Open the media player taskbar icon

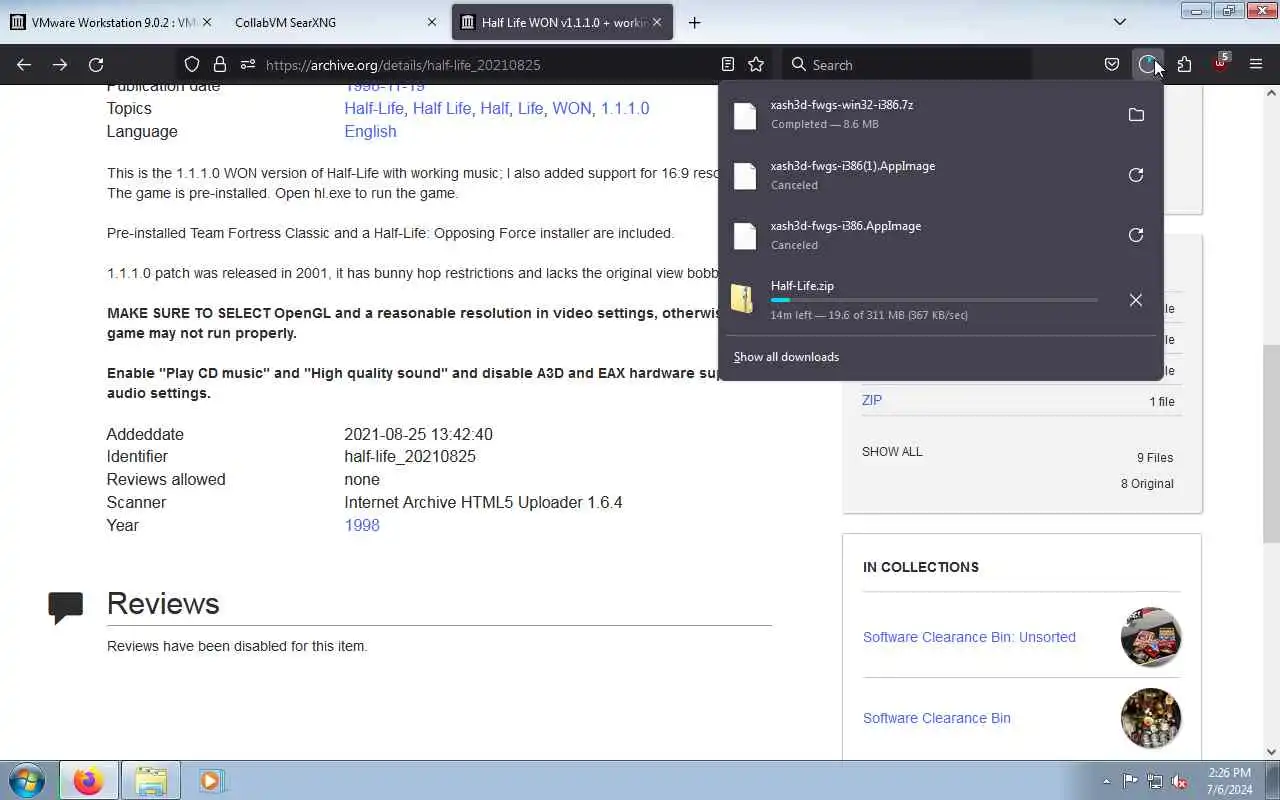click(x=210, y=781)
